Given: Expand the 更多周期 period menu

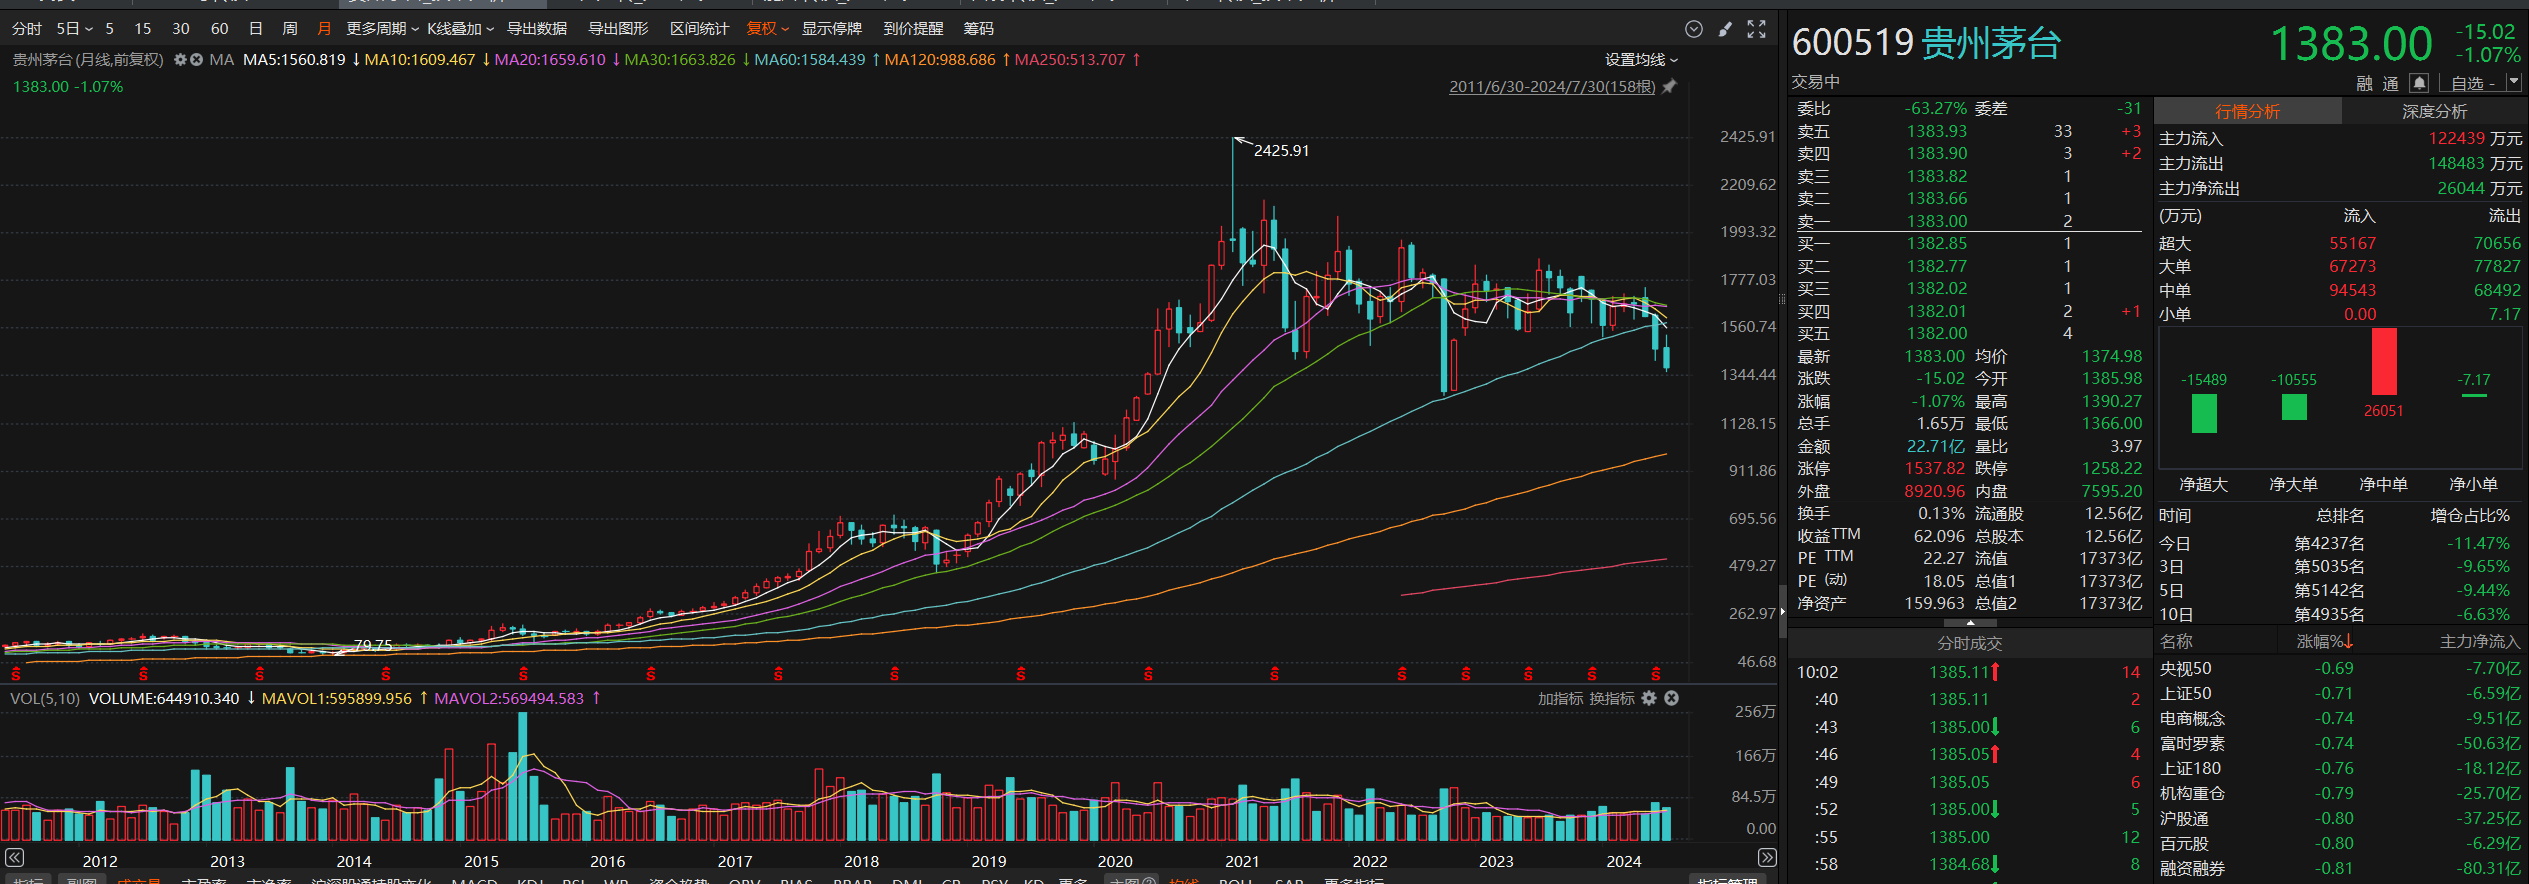Looking at the screenshot, I should point(383,29).
